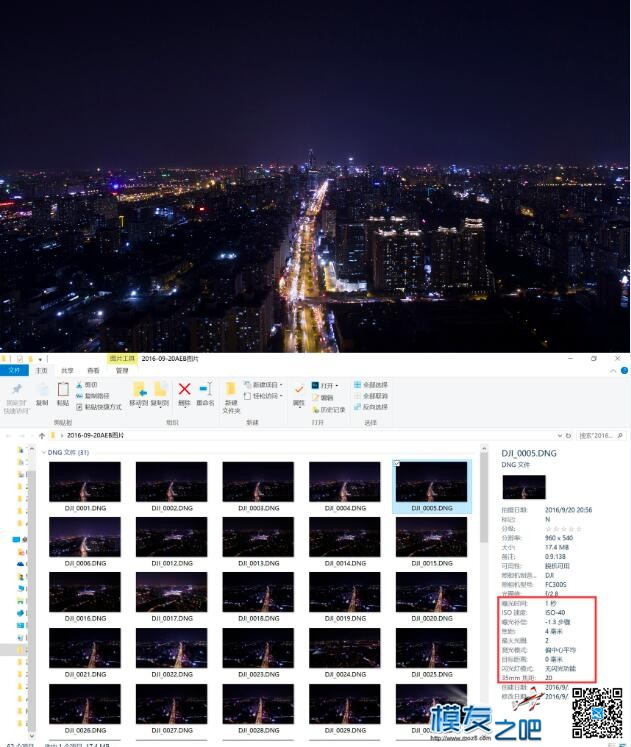Click the New folder icon
Image resolution: width=631 pixels, height=747 pixels.
click(x=231, y=389)
